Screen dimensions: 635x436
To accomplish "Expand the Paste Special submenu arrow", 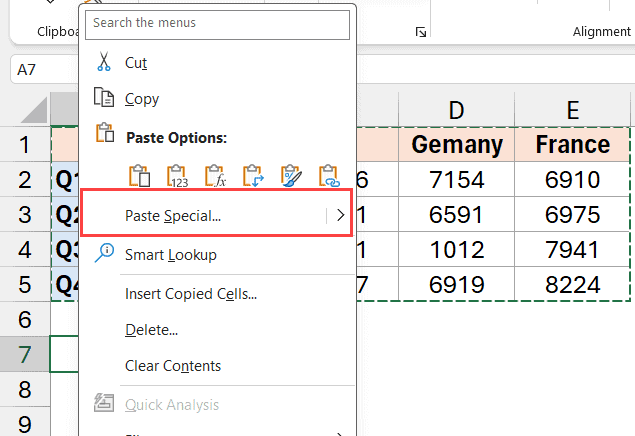I will pos(340,215).
